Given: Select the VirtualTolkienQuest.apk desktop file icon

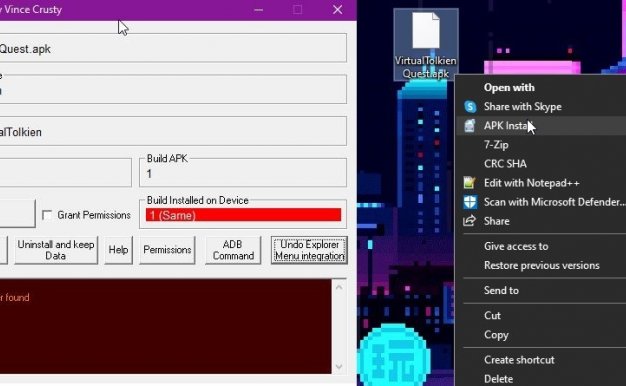Looking at the screenshot, I should pos(426,44).
